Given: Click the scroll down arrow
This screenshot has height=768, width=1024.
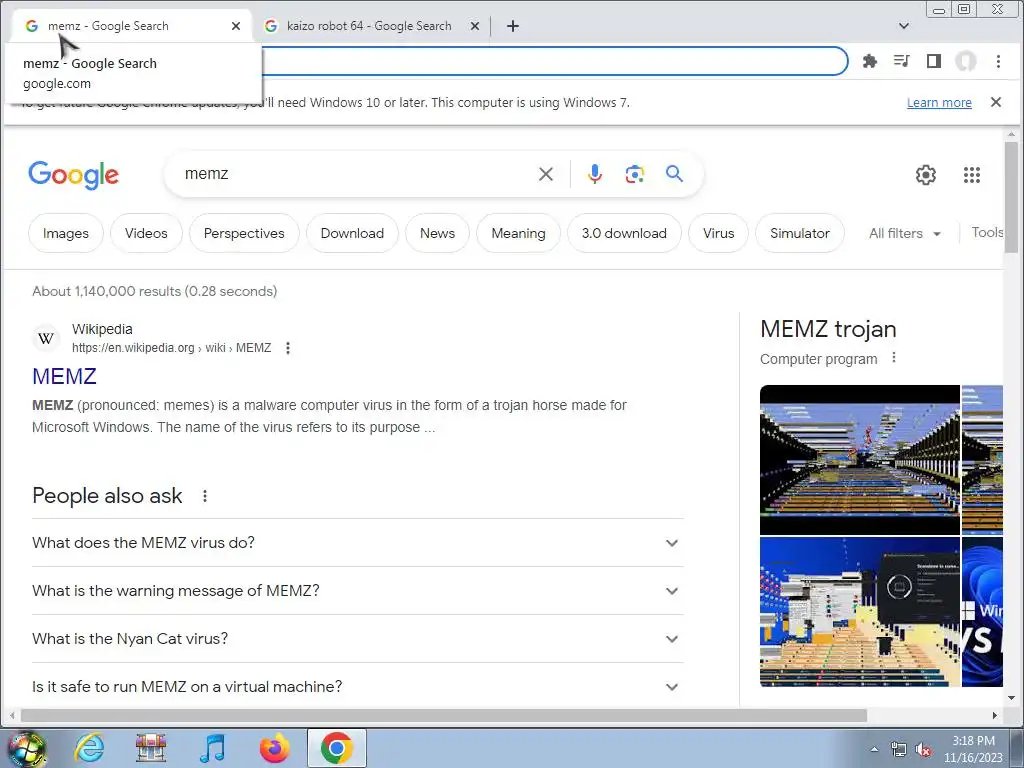Looking at the screenshot, I should 1011,698.
